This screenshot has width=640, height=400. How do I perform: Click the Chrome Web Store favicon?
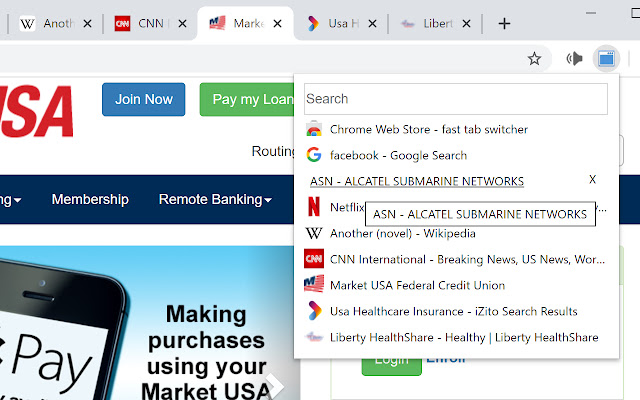click(x=314, y=129)
